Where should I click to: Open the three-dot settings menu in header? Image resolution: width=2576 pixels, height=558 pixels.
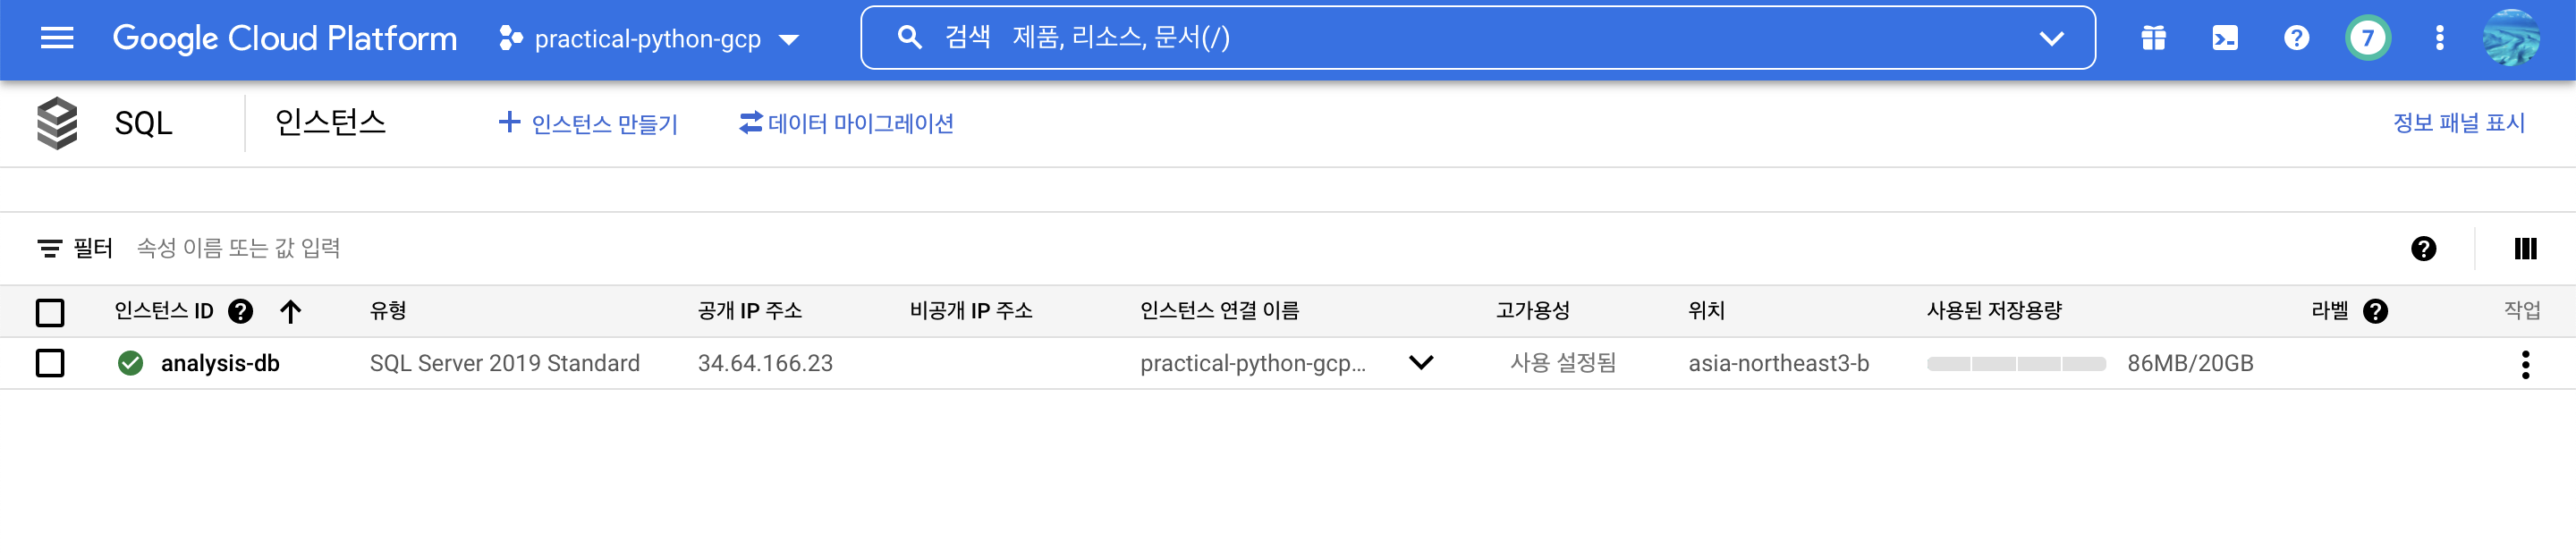2439,38
